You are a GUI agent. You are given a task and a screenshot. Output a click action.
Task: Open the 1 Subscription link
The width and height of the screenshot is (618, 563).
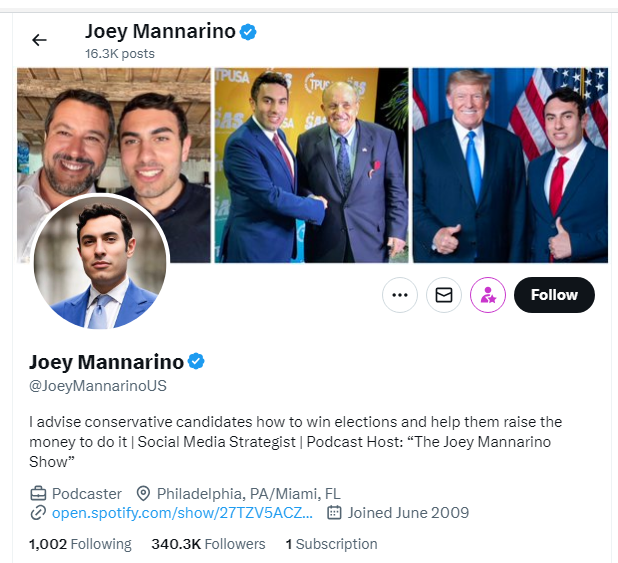click(331, 544)
